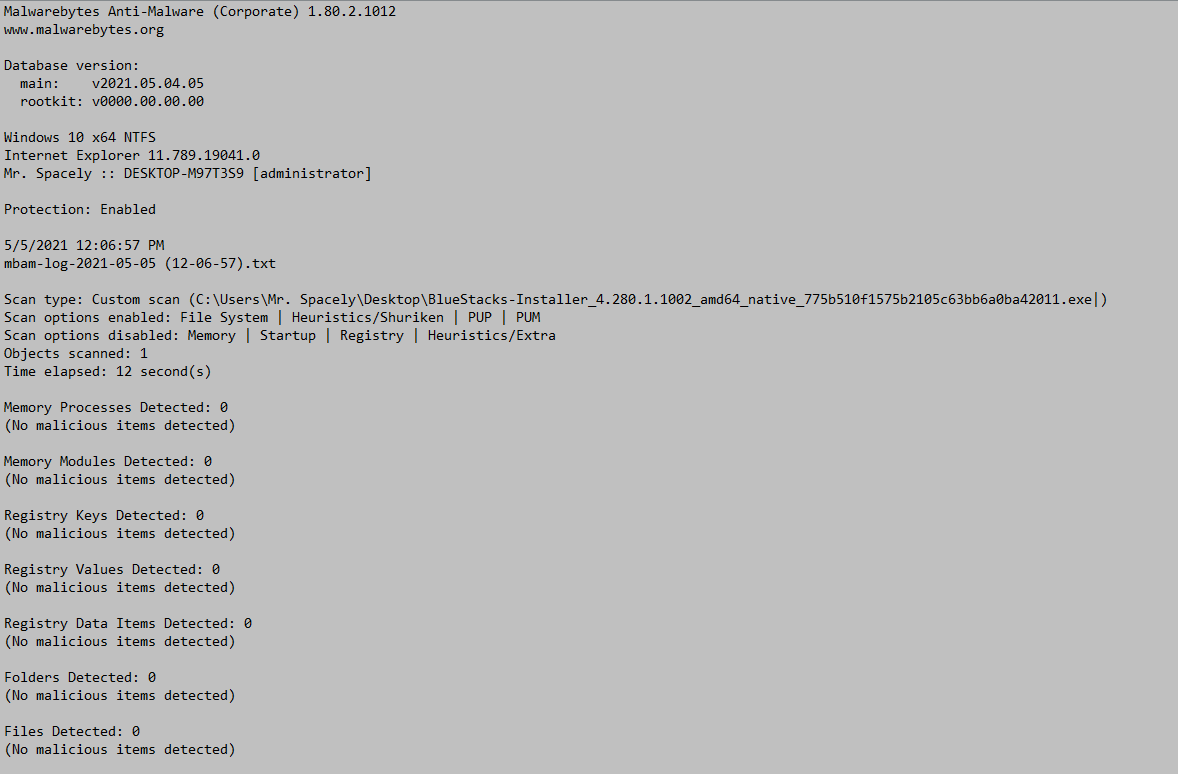This screenshot has height=774, width=1178.
Task: Click the Windows 10 x64 NTFS line
Action: coord(80,138)
